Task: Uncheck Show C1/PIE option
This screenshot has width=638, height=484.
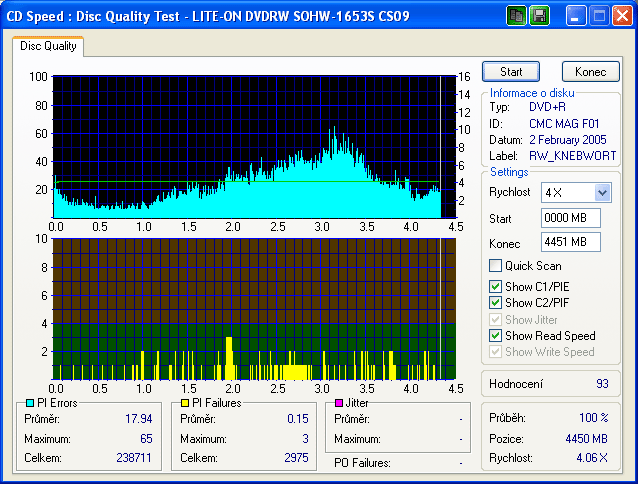Action: (495, 288)
